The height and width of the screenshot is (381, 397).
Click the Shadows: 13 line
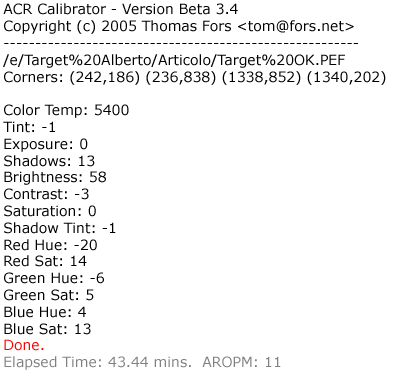[49, 161]
